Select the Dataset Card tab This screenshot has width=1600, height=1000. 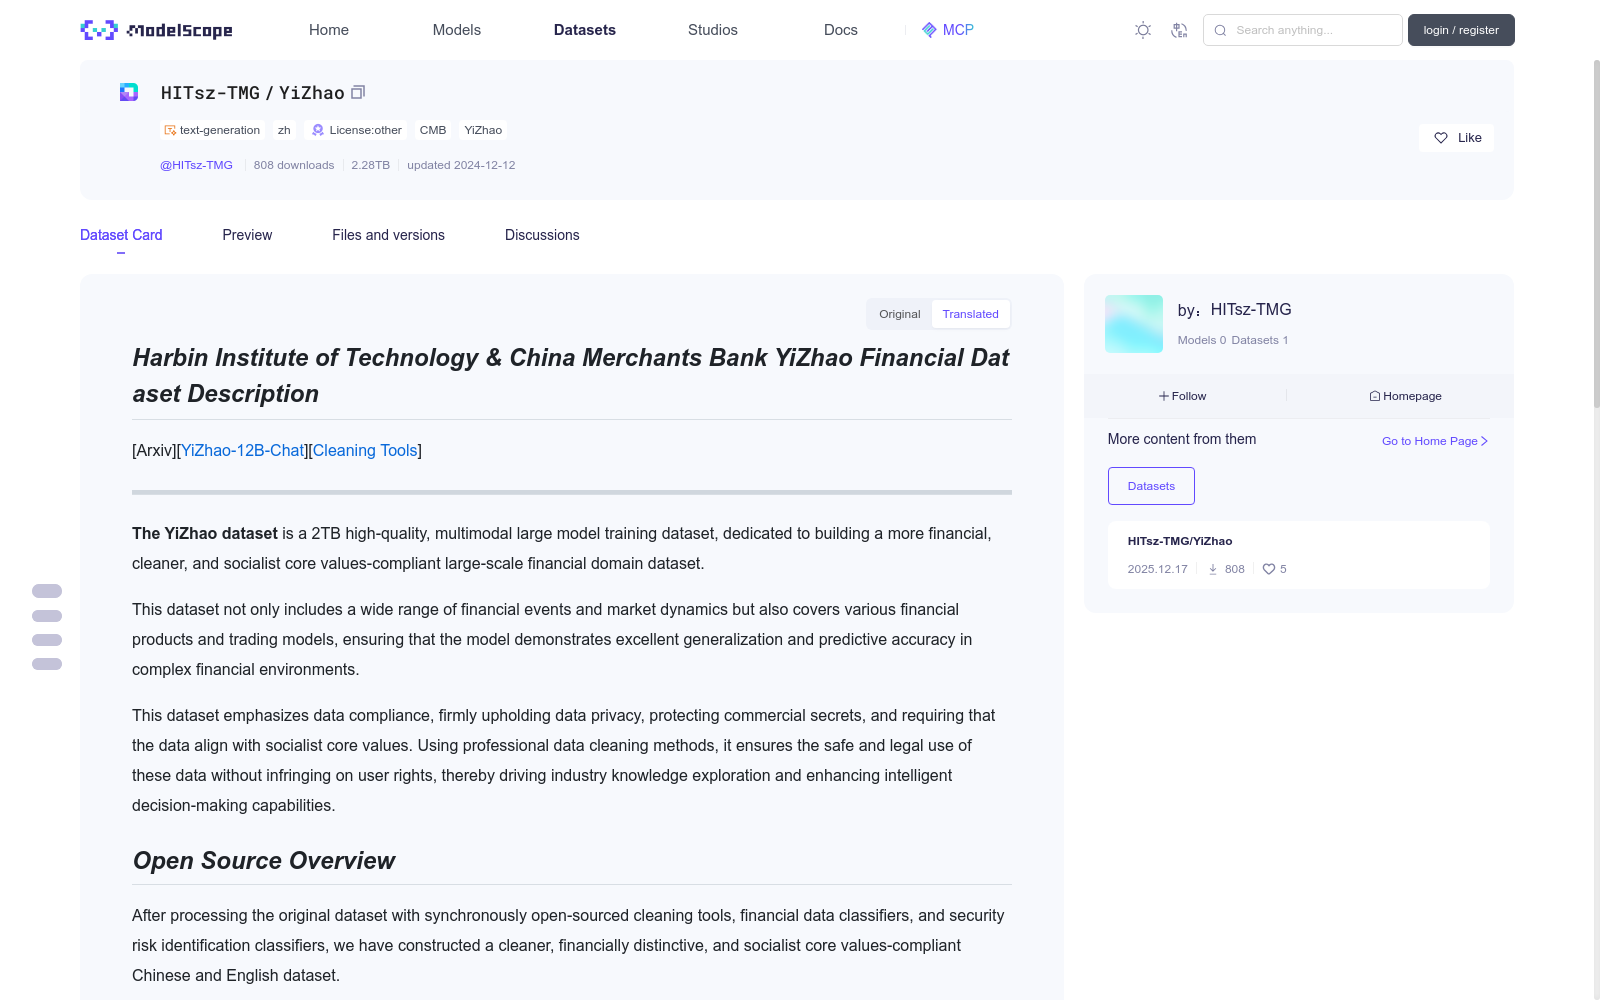pos(121,235)
